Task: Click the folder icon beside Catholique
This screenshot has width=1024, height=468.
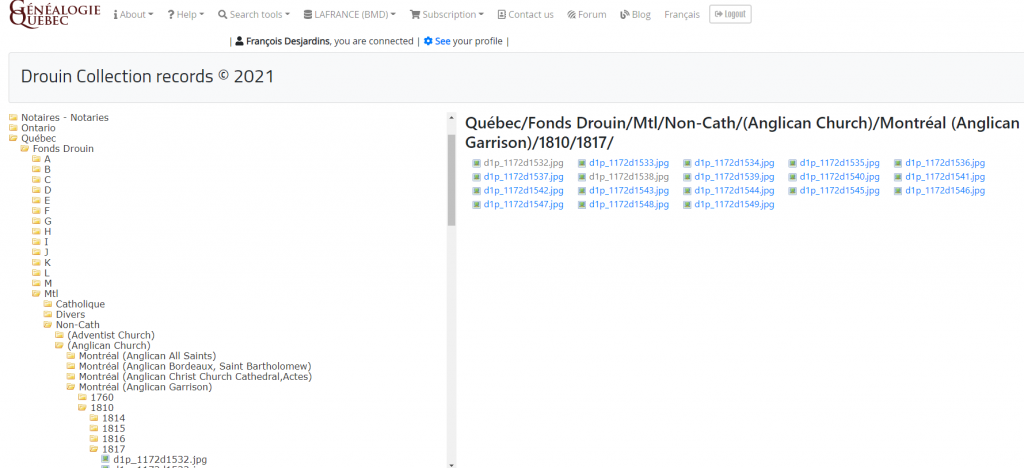Action: click(x=48, y=303)
